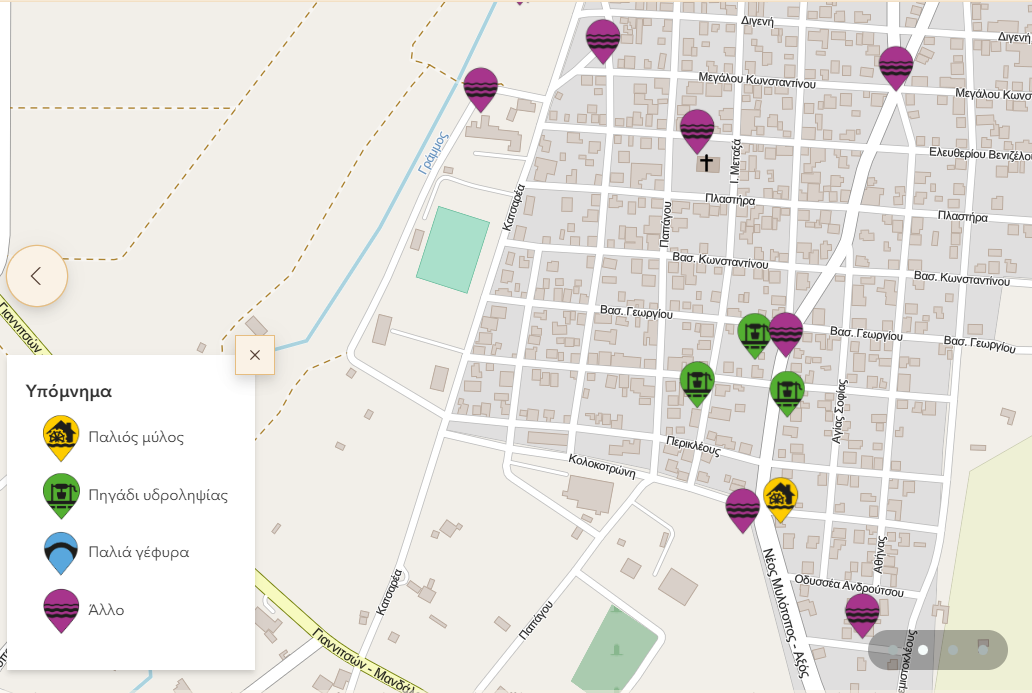Click green well marker nearest Περικλέους street label
Image resolution: width=1032 pixels, height=693 pixels.
coord(697,381)
